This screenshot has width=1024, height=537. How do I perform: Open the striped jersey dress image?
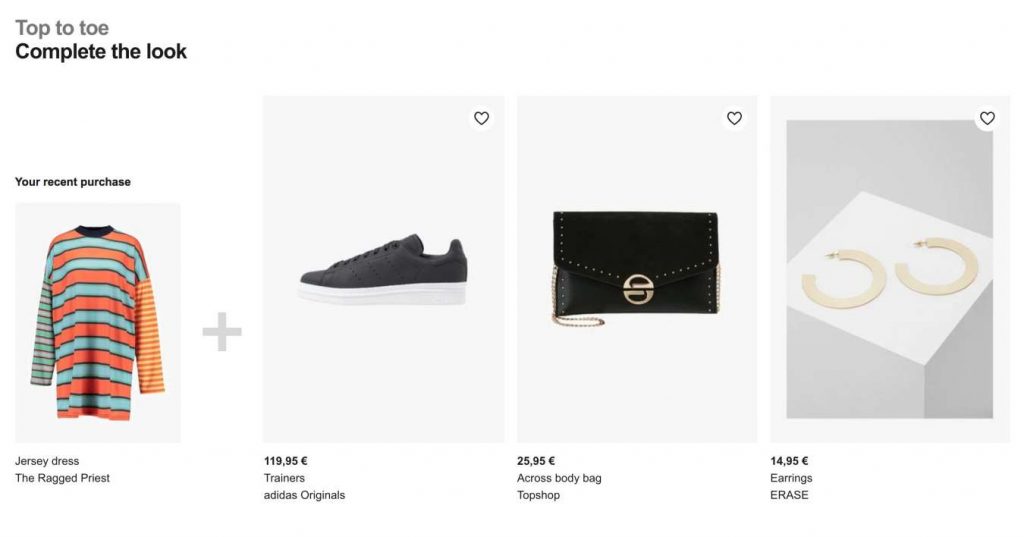(x=98, y=322)
